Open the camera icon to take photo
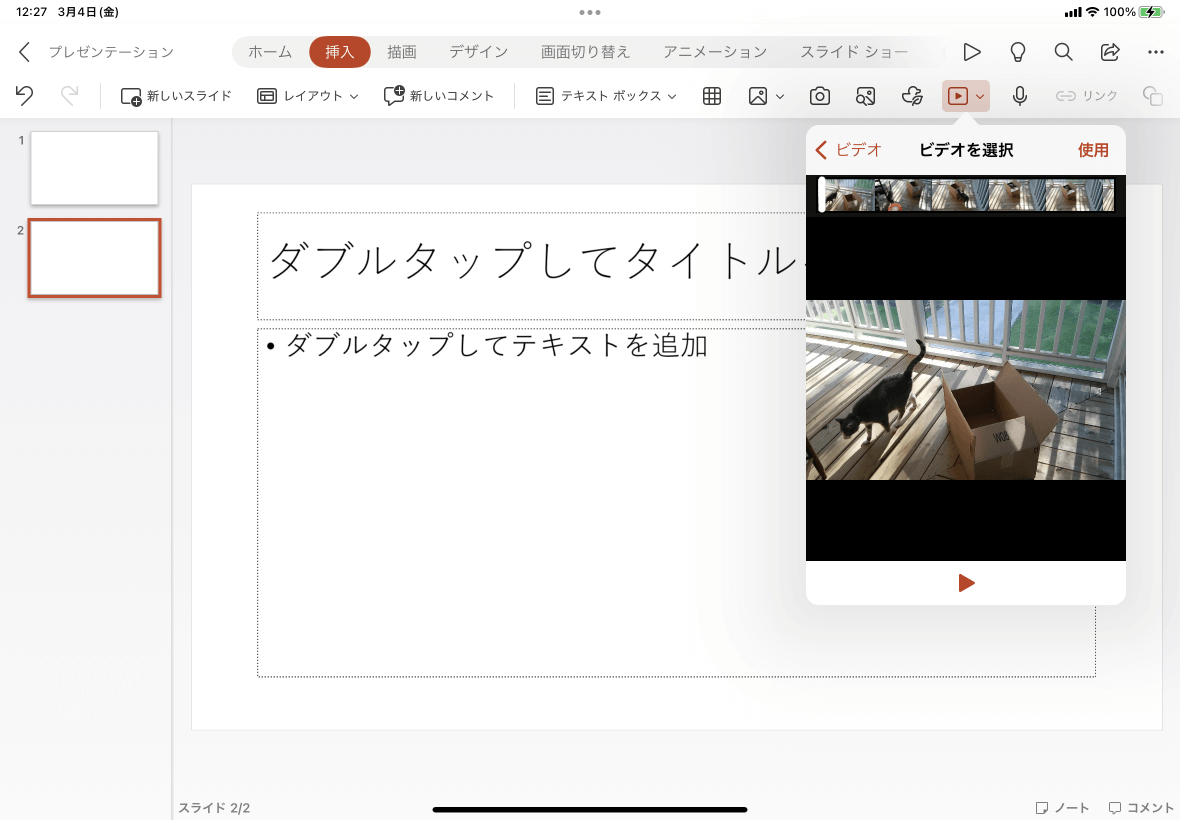Screen dimensions: 1180x820 (x=820, y=96)
